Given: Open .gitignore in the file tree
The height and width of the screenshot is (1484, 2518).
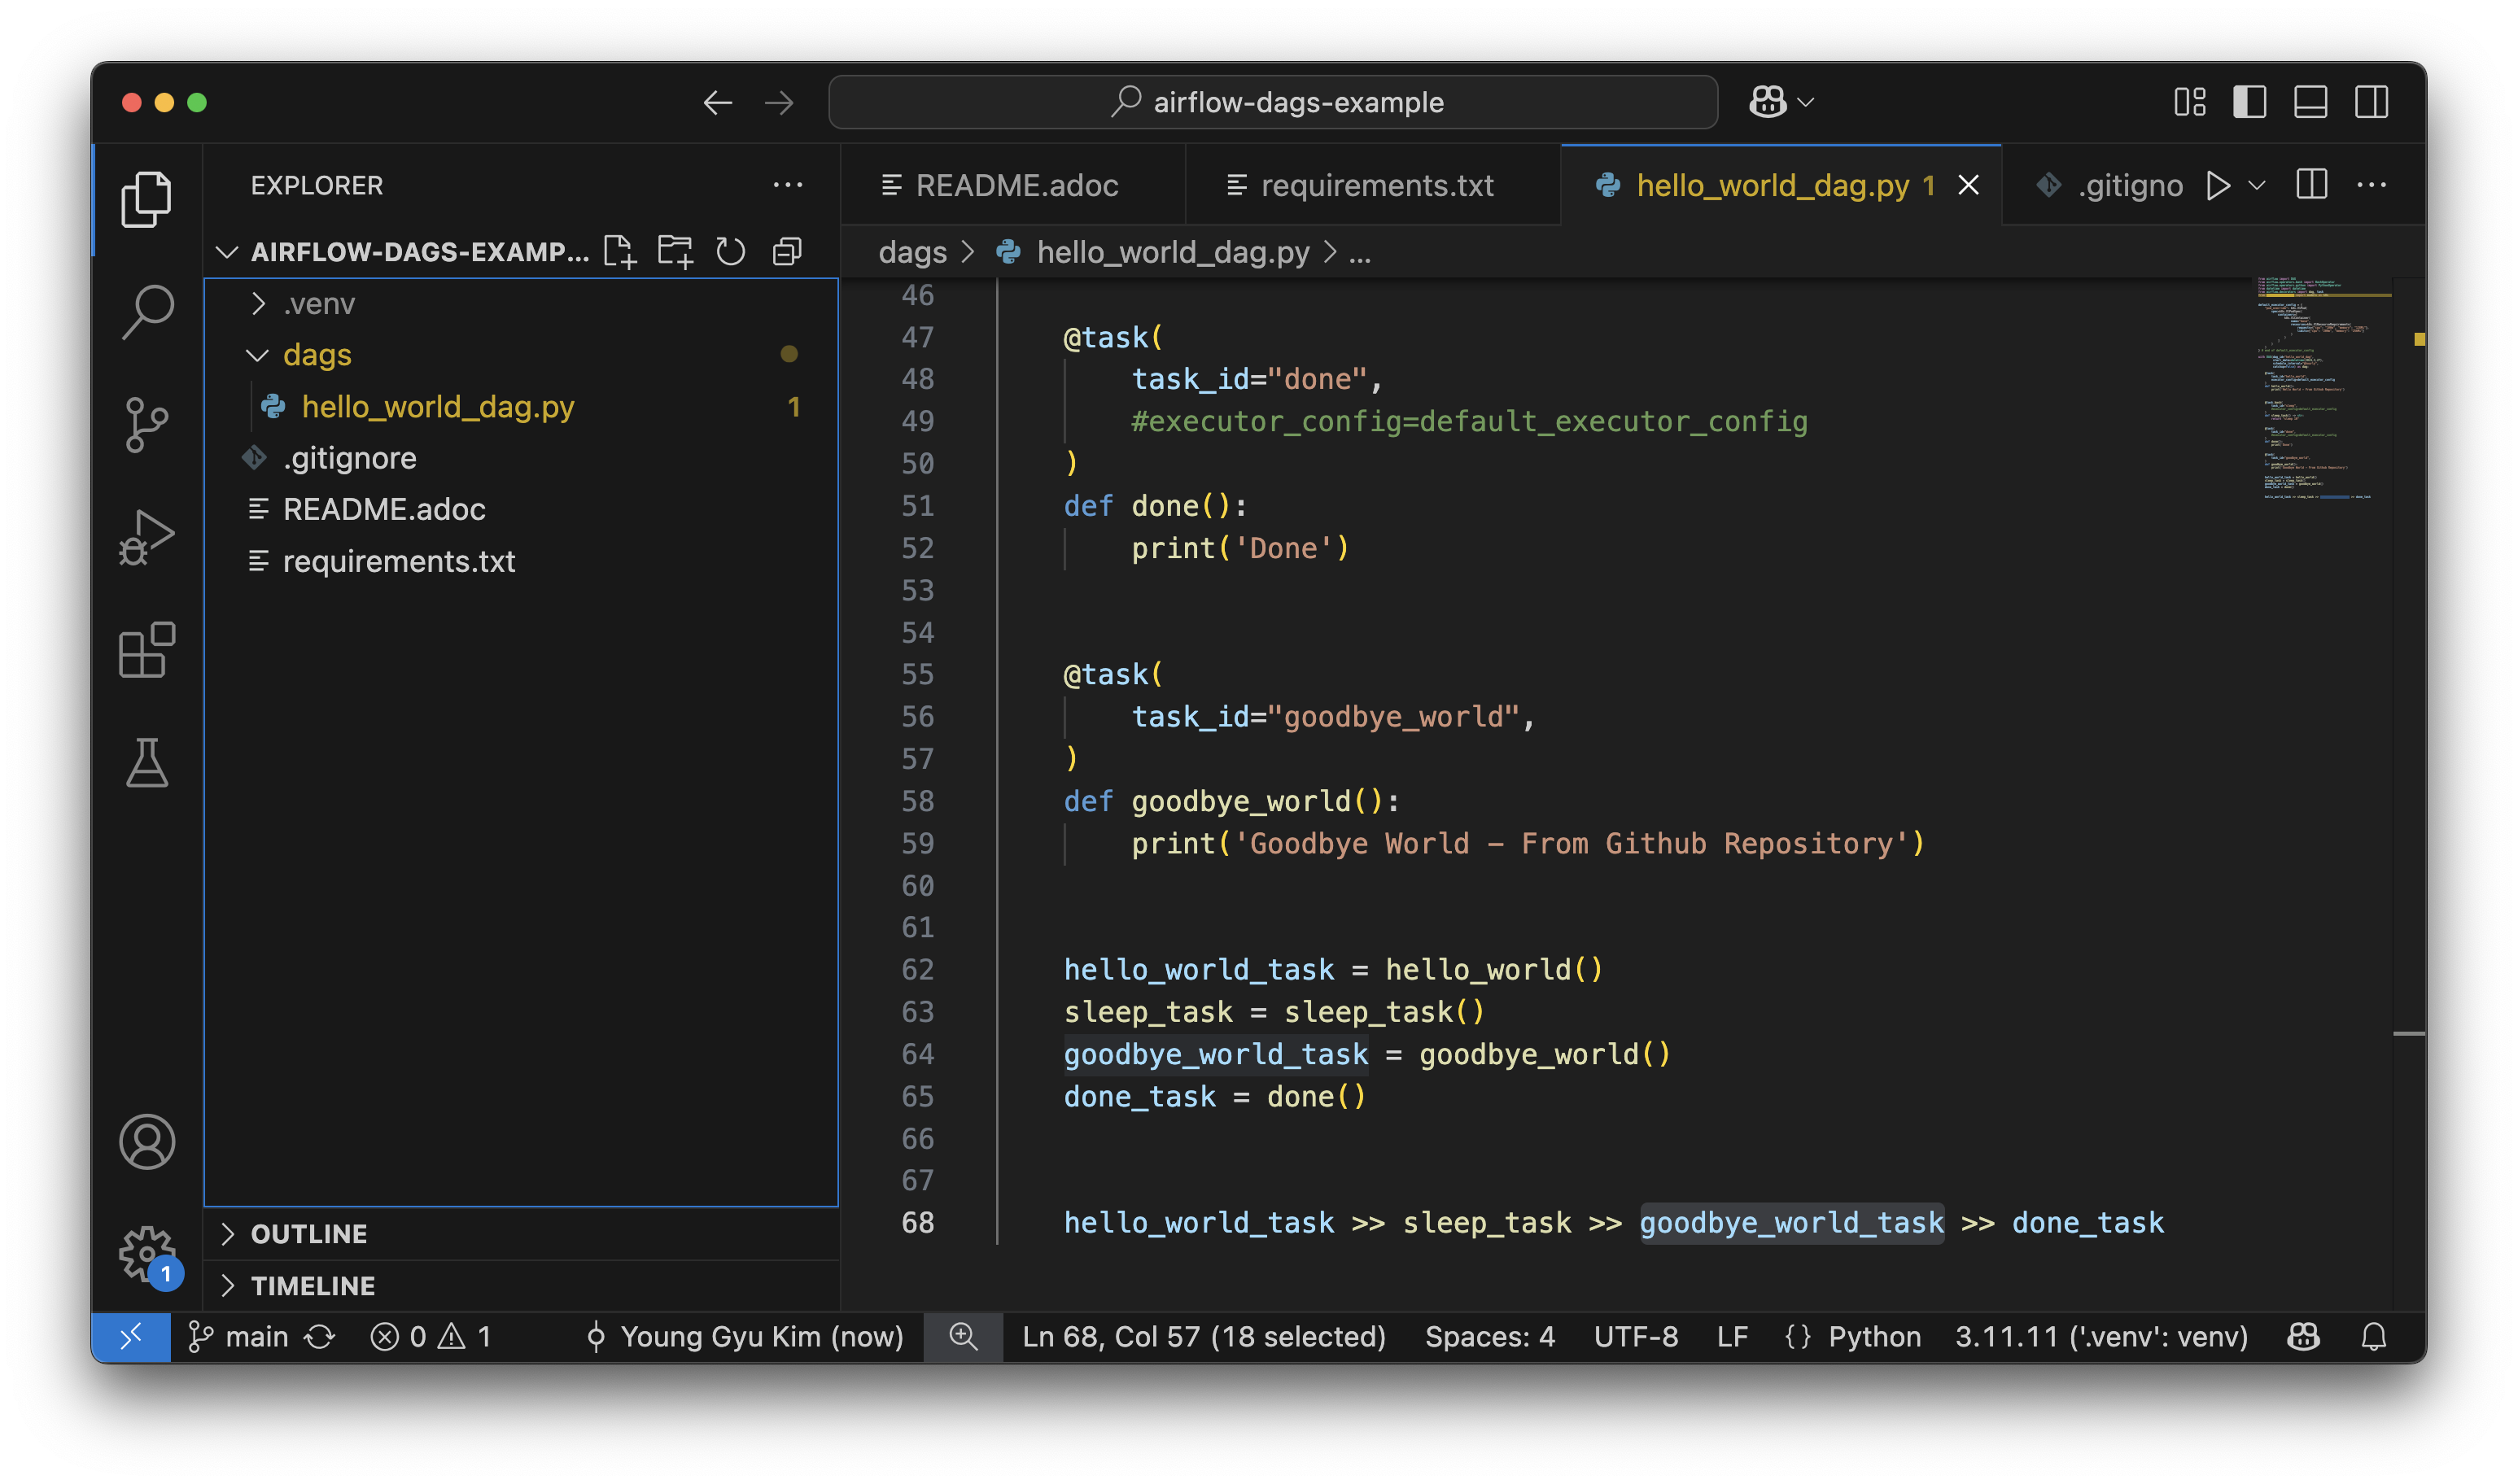Looking at the screenshot, I should [x=520, y=458].
